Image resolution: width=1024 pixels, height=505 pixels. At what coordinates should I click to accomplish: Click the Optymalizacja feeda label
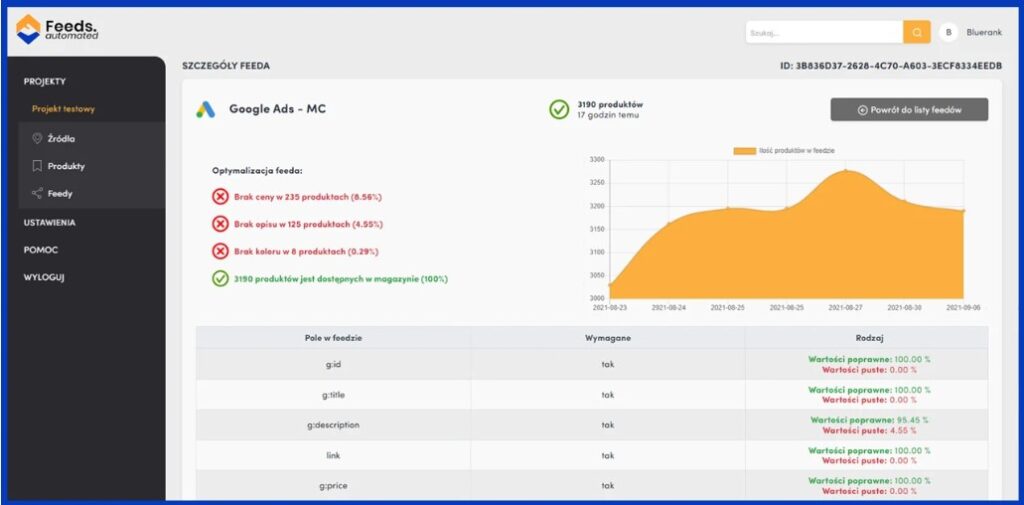point(257,171)
